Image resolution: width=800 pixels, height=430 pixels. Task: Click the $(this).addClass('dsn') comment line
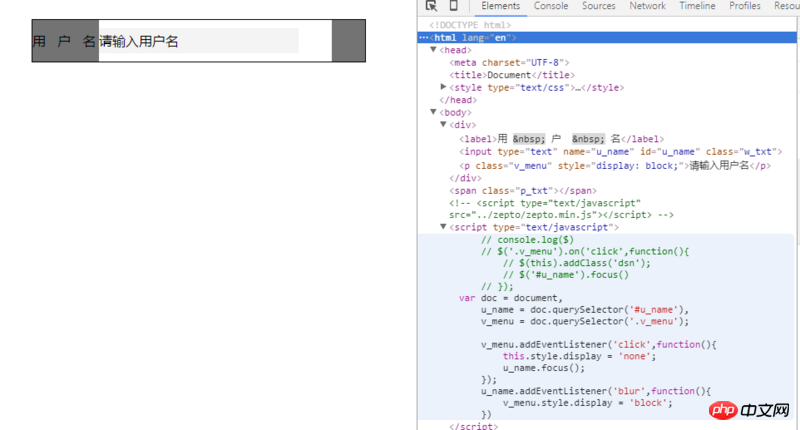click(x=577, y=263)
